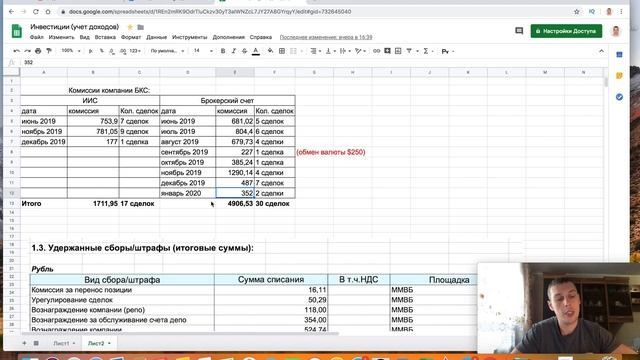The image size is (640, 360).
Task: Format the cell as percent
Action: tap(101, 51)
